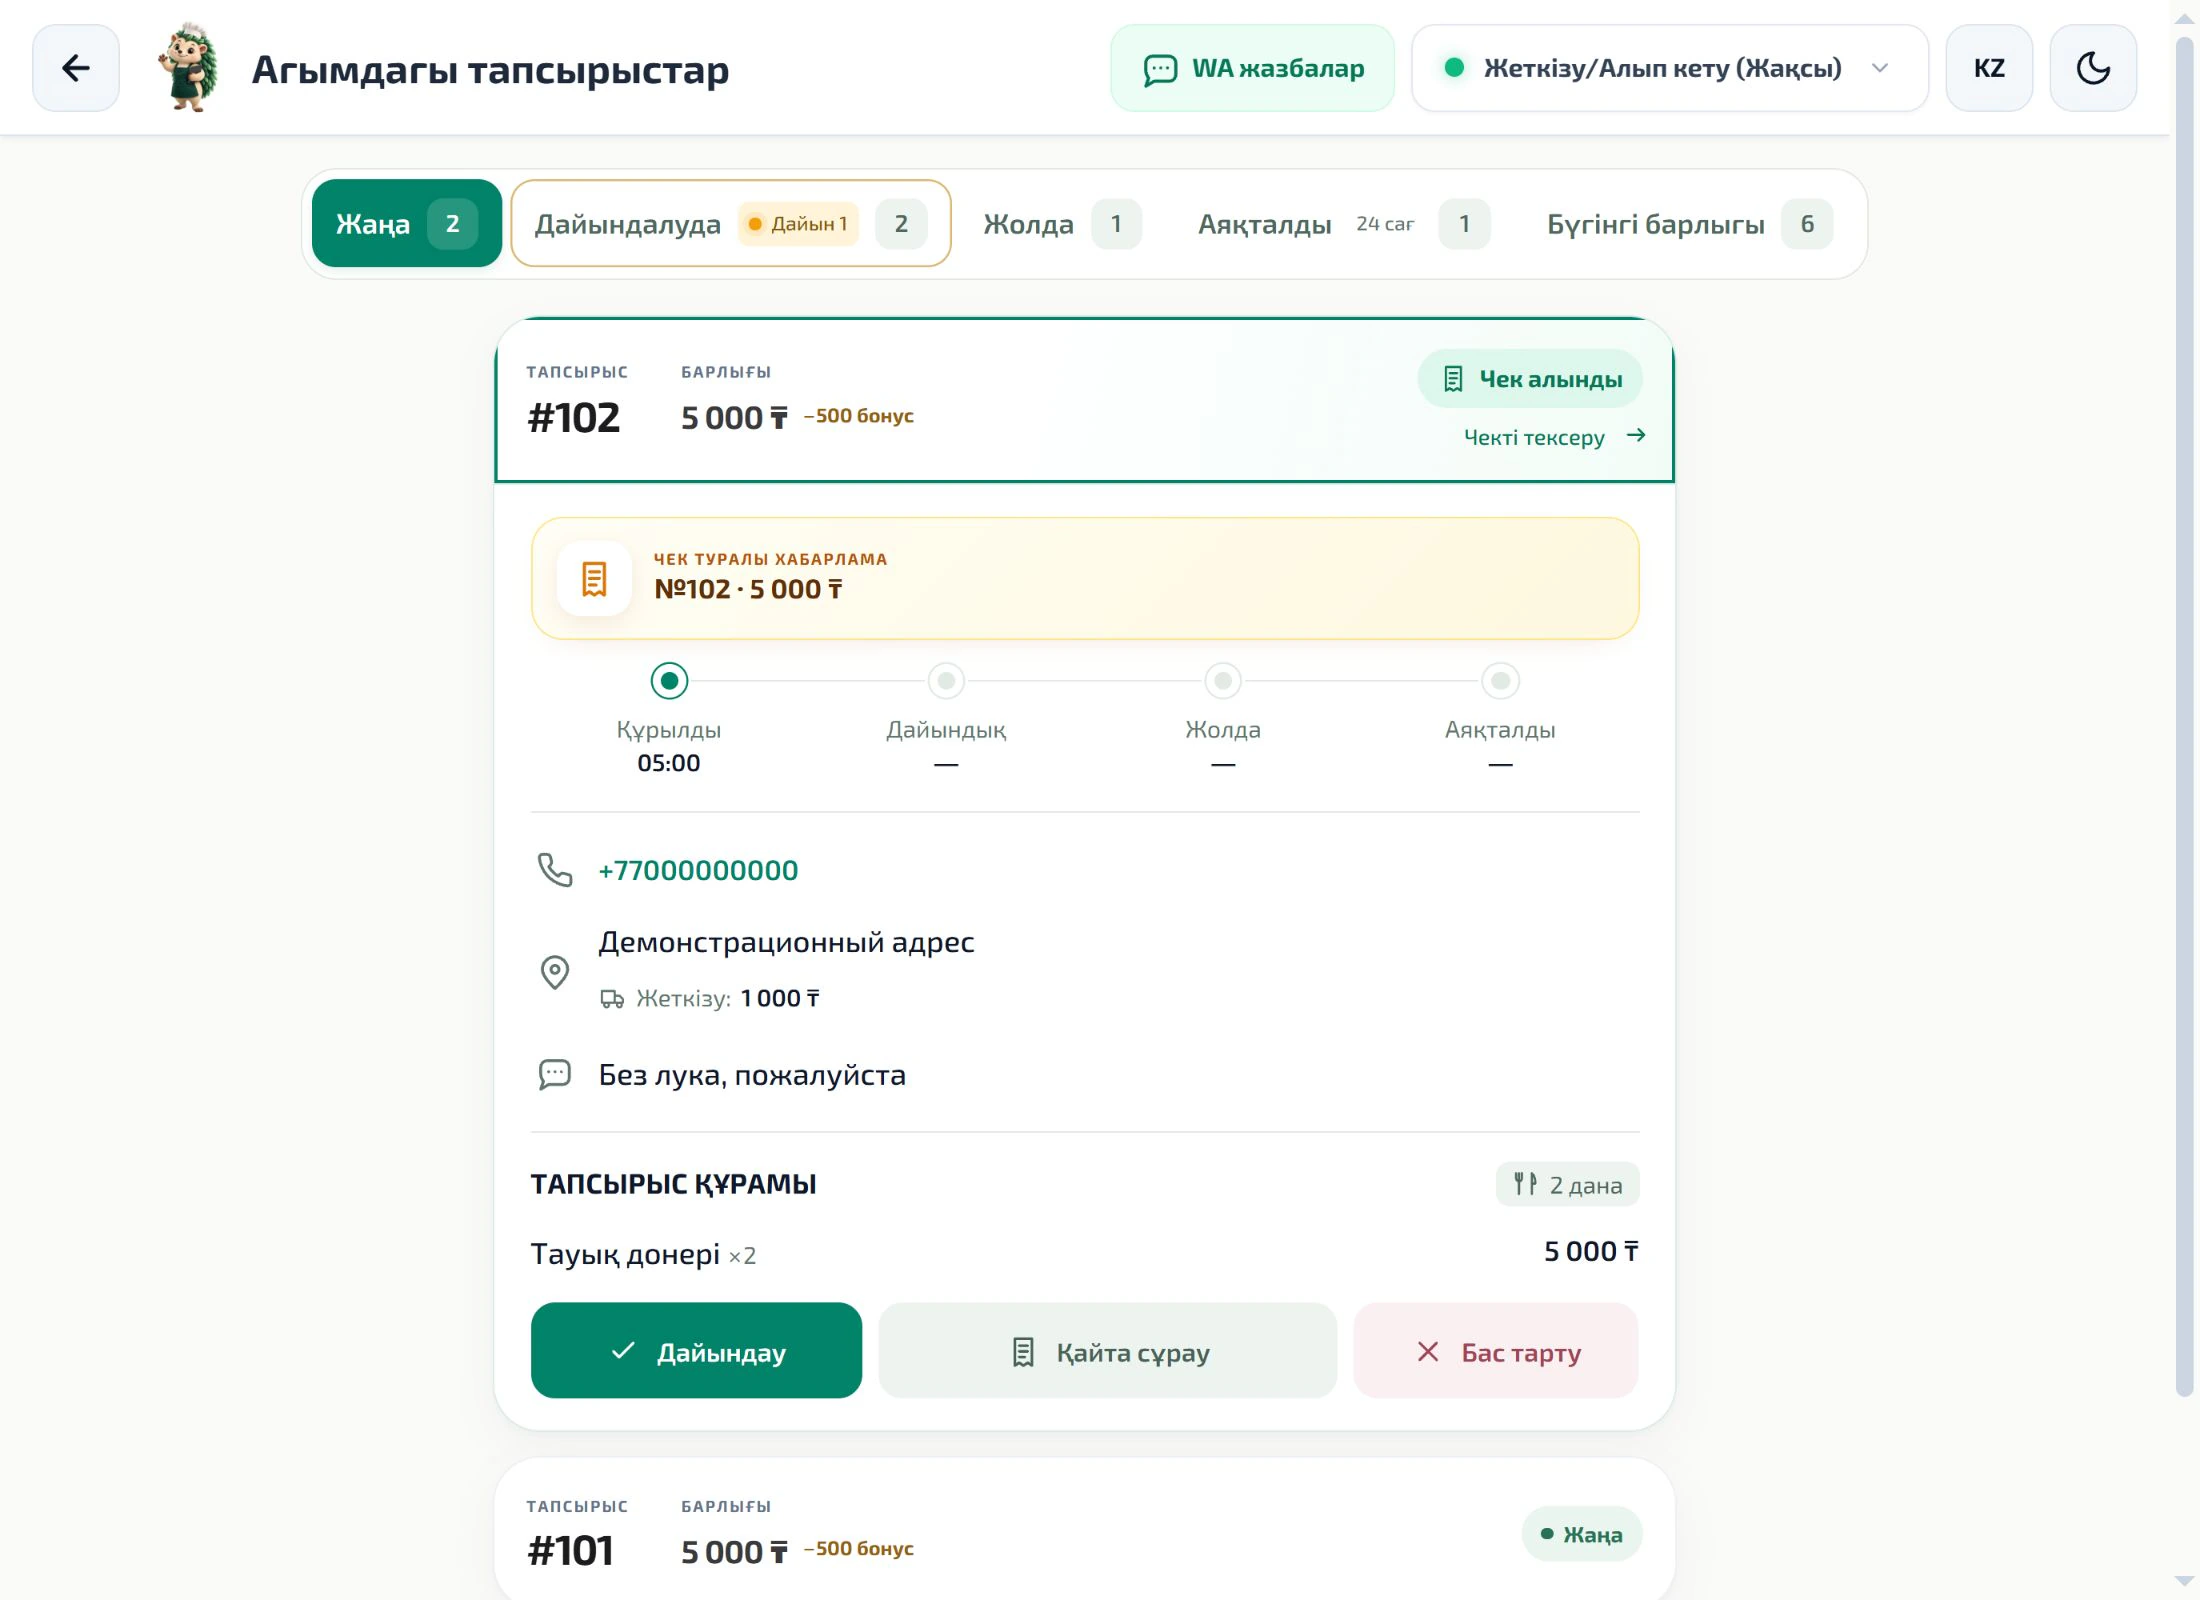The height and width of the screenshot is (1600, 2200).
Task: Click the Дайындау confirm button
Action: (696, 1351)
